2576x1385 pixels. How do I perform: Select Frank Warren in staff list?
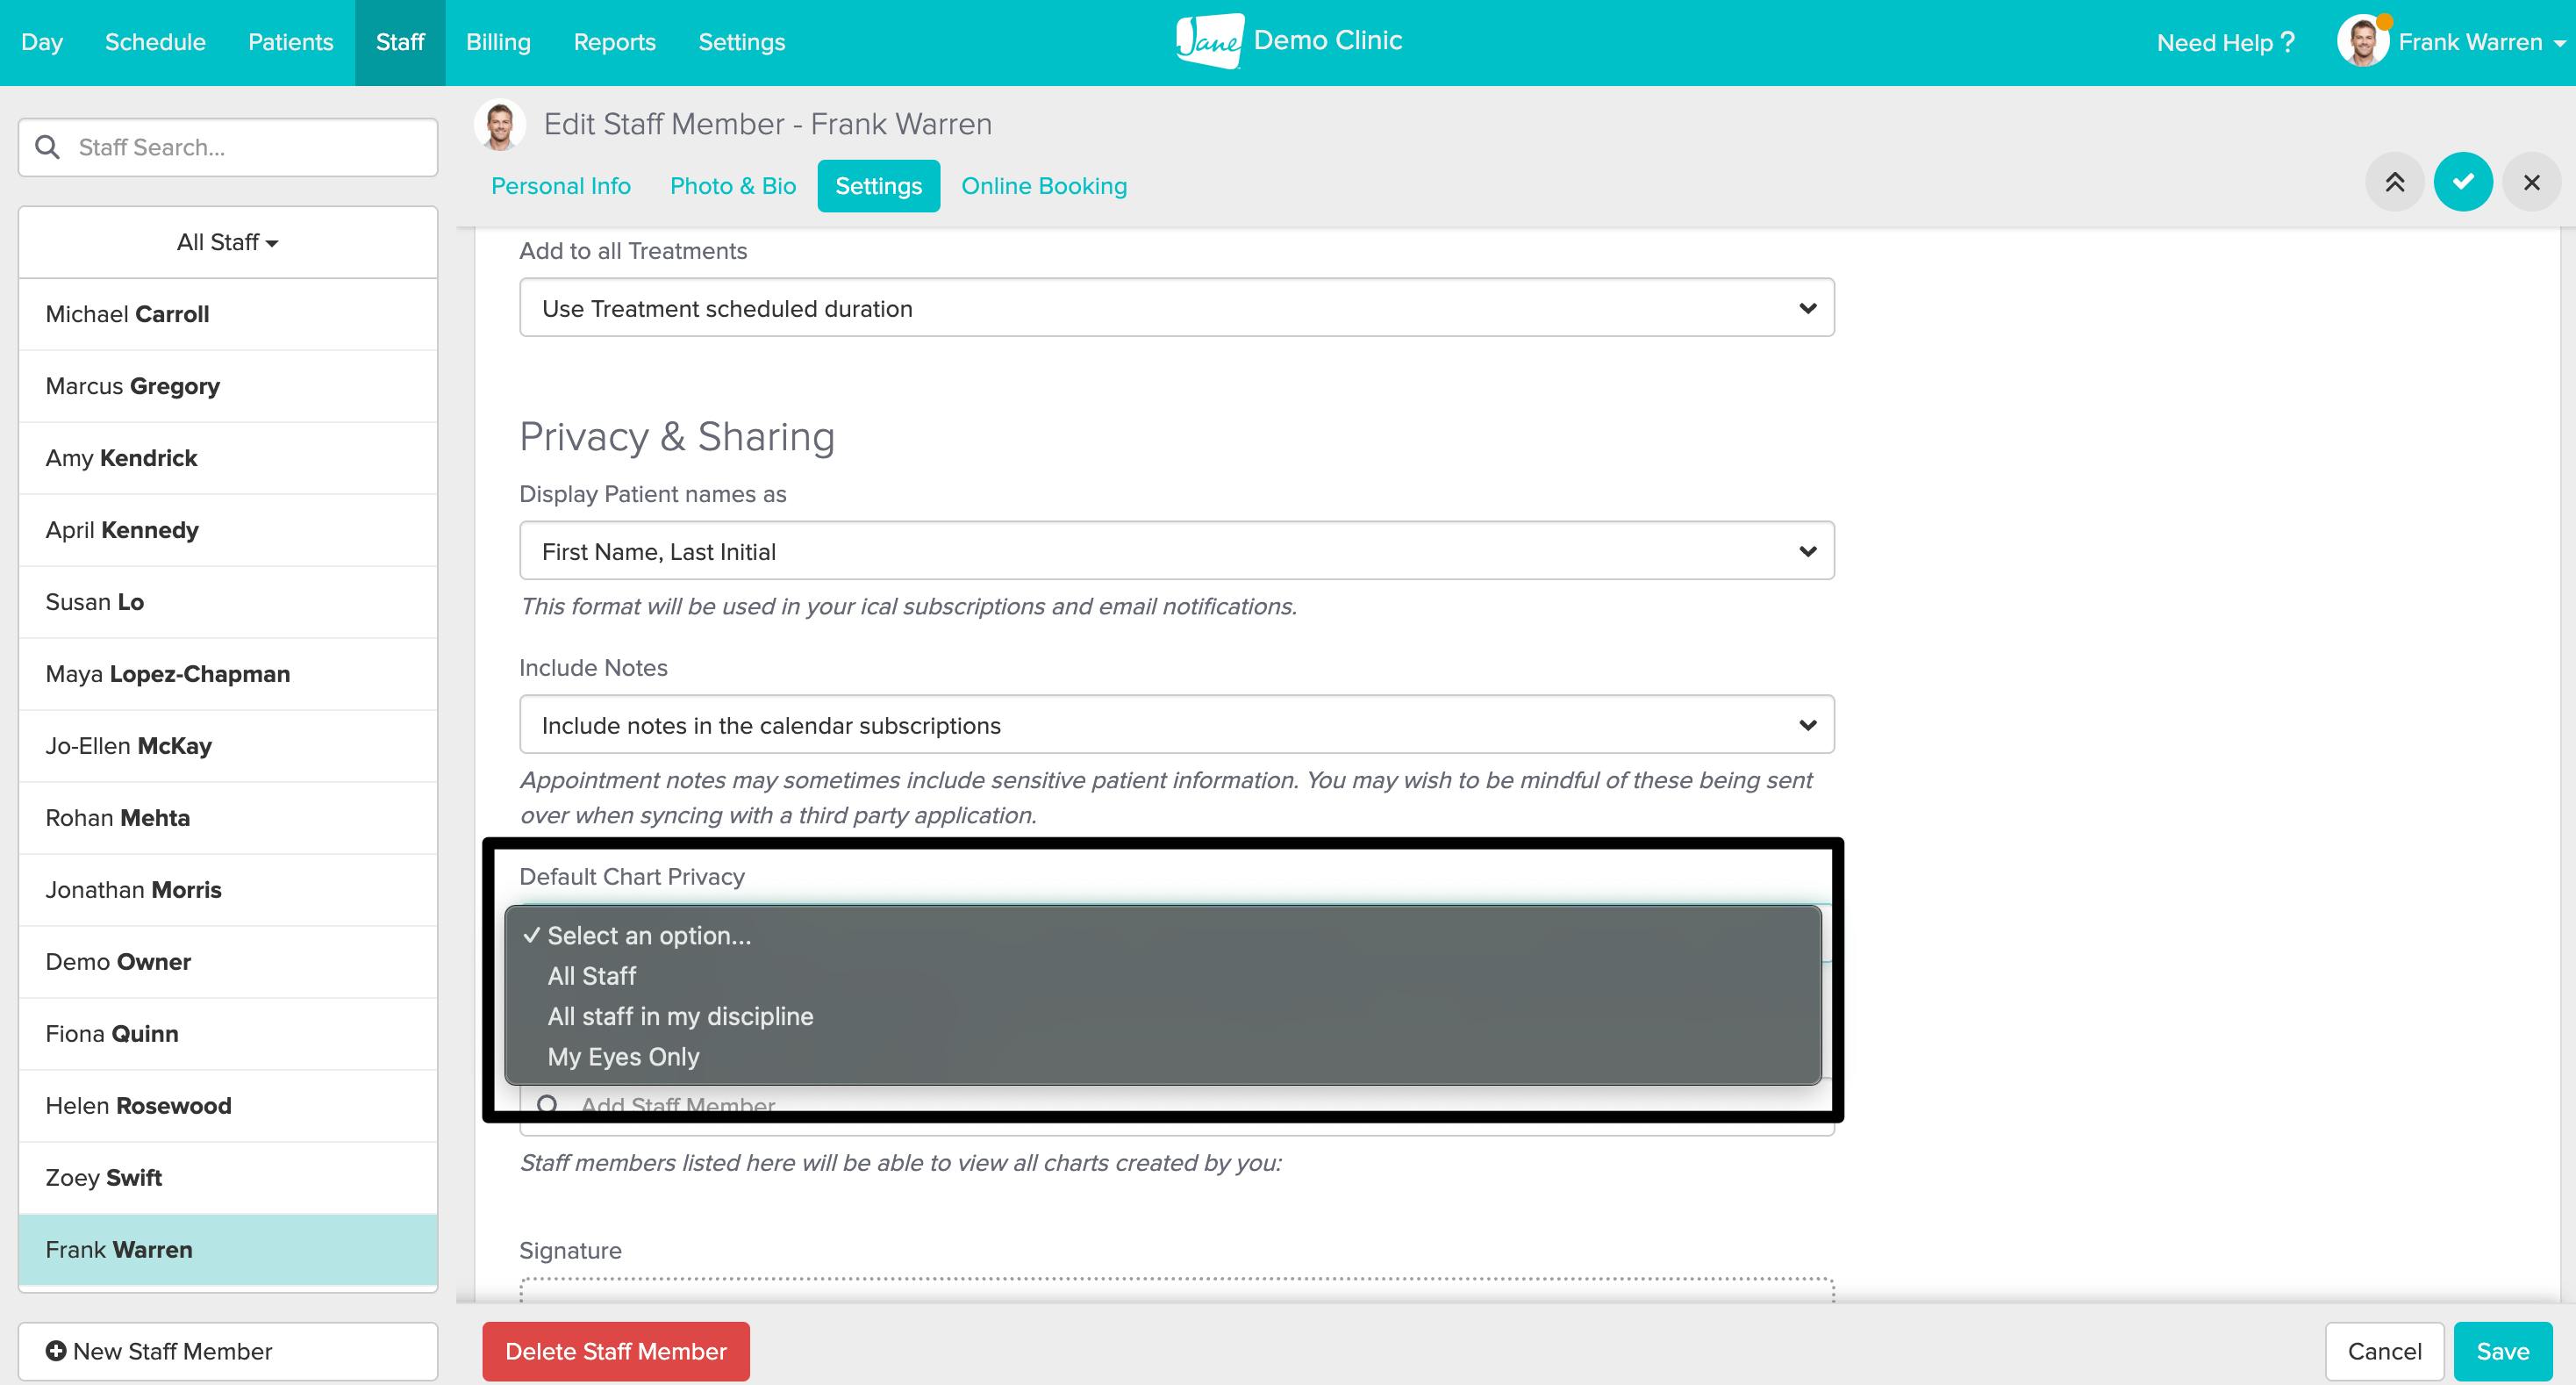coord(228,1250)
